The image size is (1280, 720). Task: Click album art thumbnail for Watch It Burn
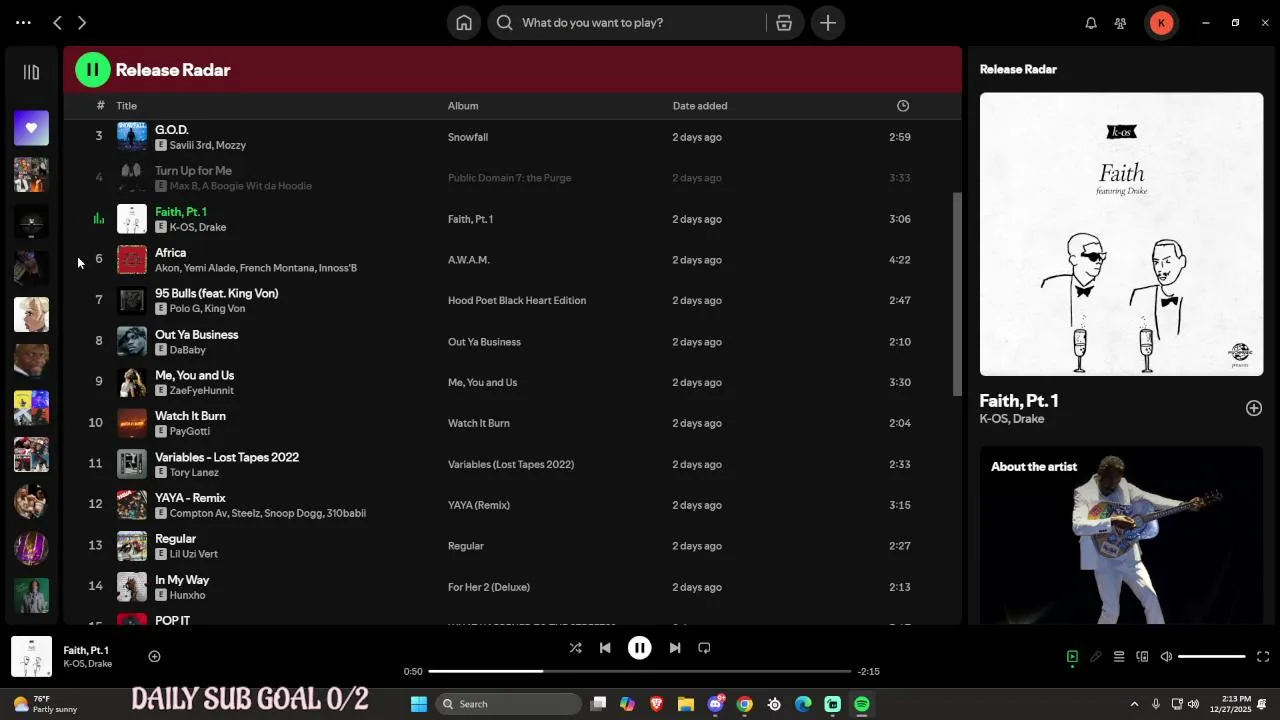pyautogui.click(x=132, y=423)
